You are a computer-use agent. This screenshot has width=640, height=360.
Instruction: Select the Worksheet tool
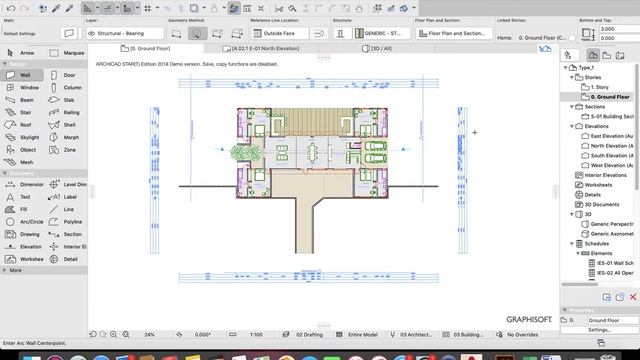24,259
